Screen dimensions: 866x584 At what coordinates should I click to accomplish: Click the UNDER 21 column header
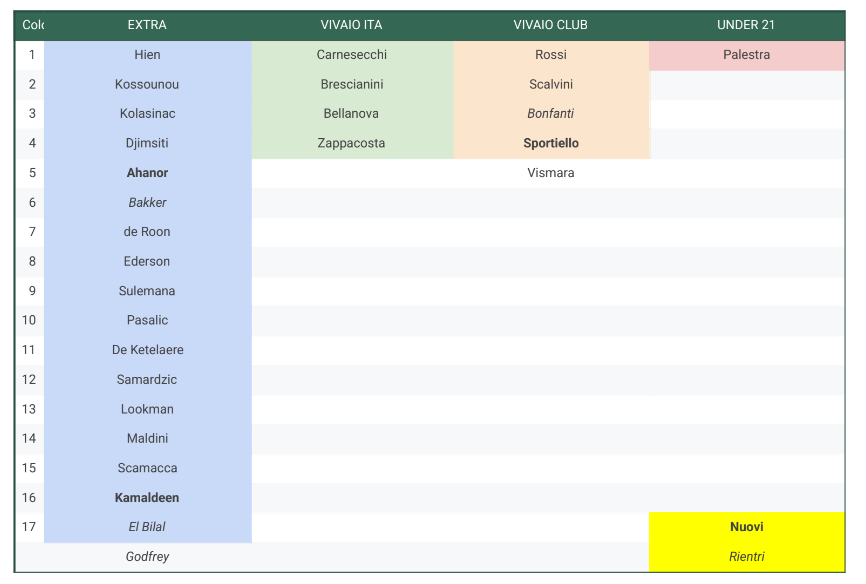point(746,25)
